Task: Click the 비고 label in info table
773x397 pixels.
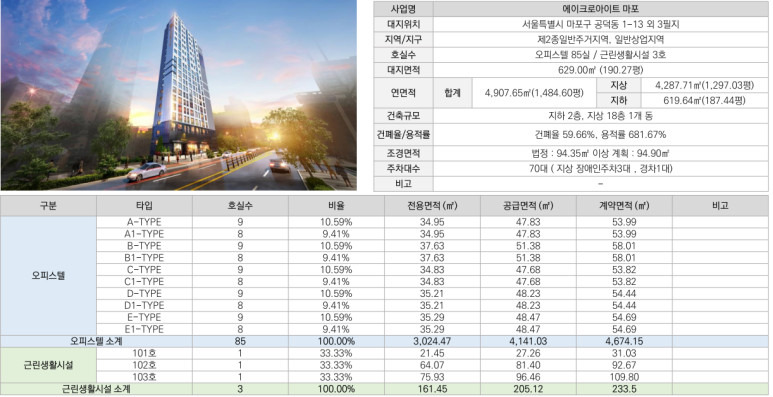Action: click(x=403, y=184)
